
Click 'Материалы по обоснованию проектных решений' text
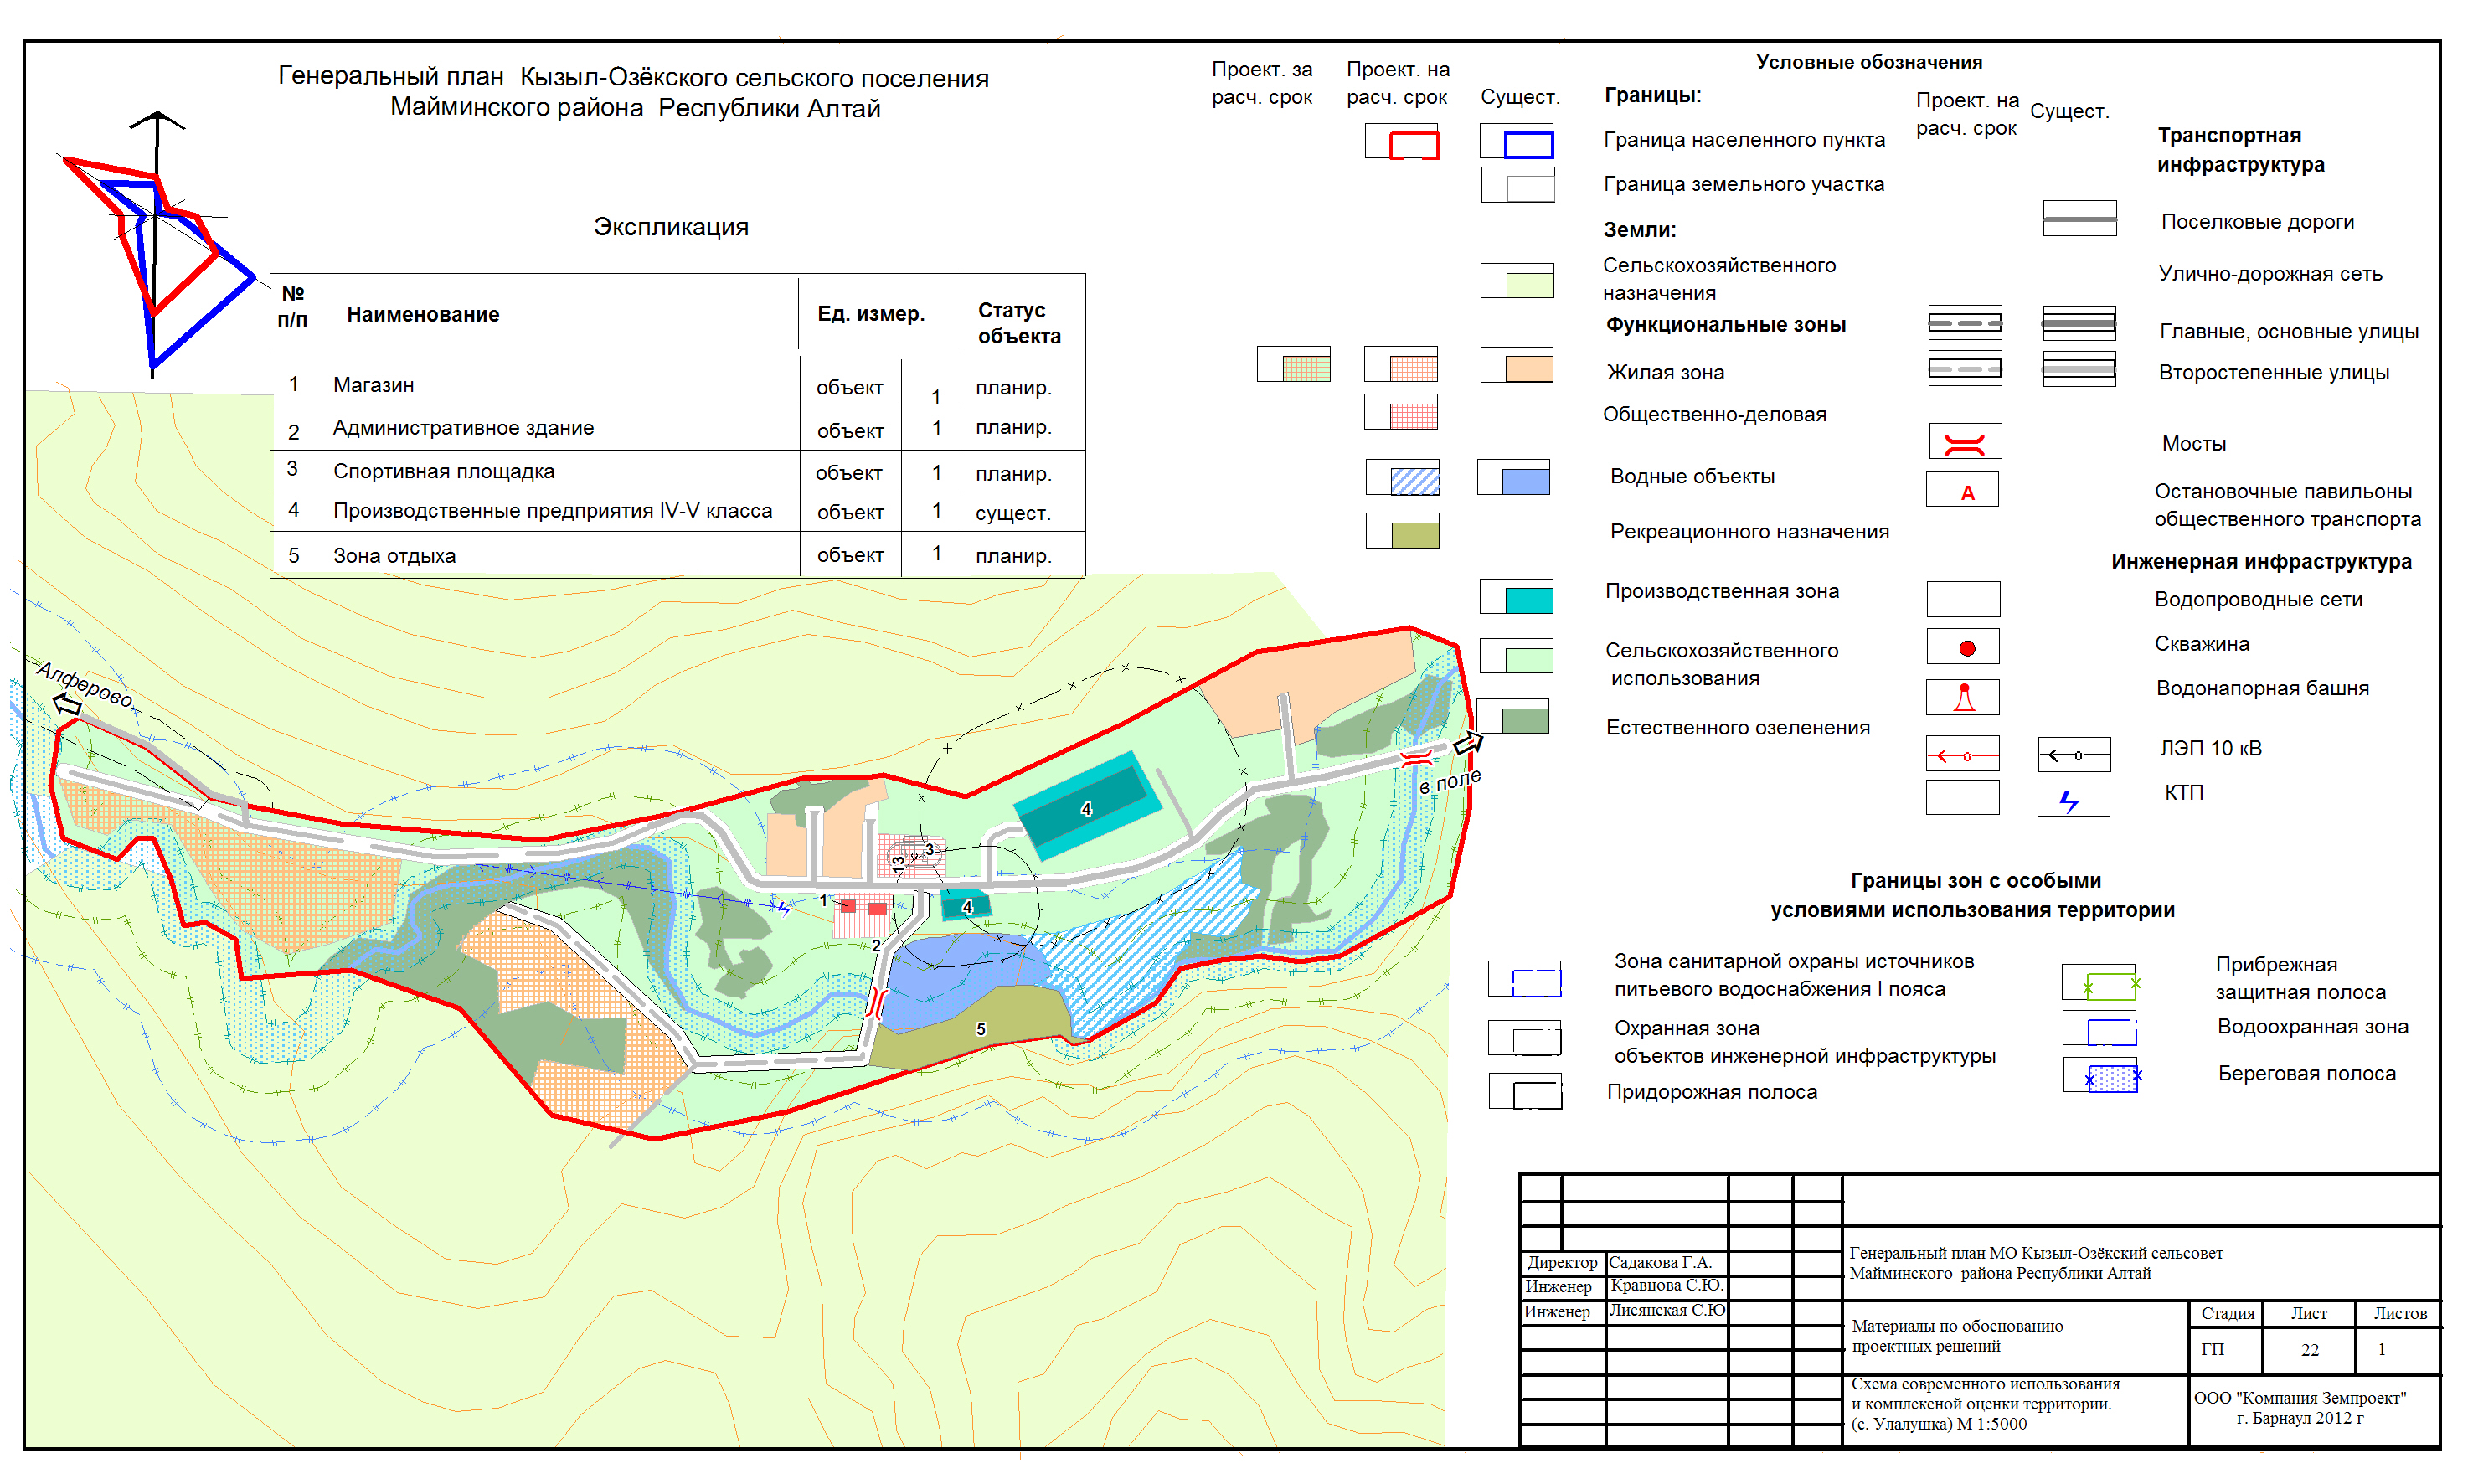[1957, 1336]
